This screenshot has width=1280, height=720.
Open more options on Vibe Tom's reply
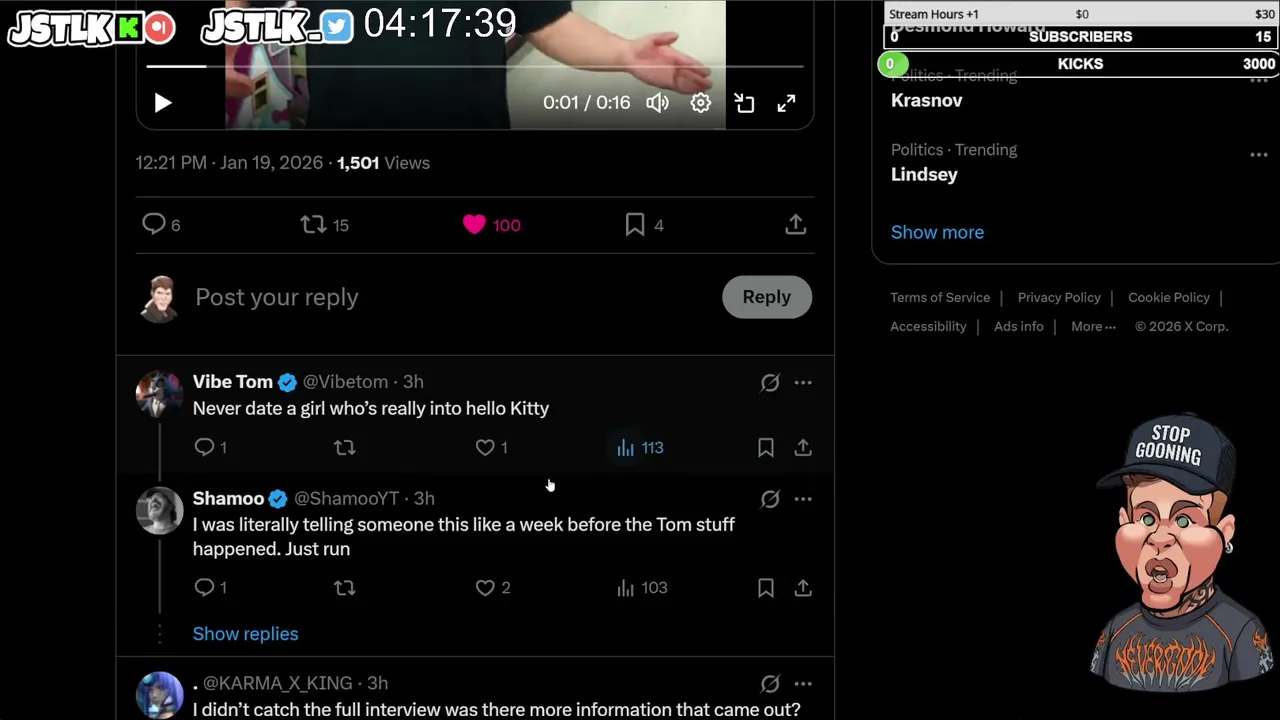click(x=803, y=383)
